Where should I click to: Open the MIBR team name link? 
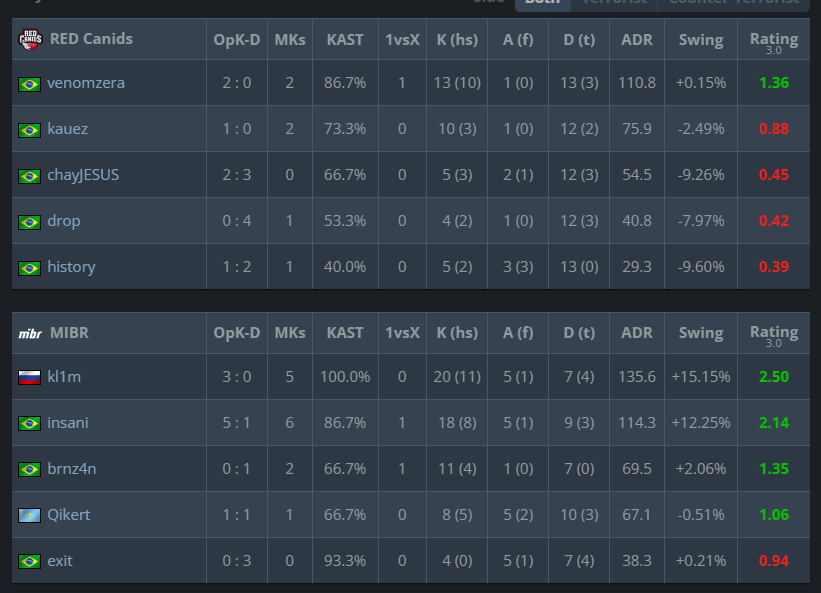[69, 333]
